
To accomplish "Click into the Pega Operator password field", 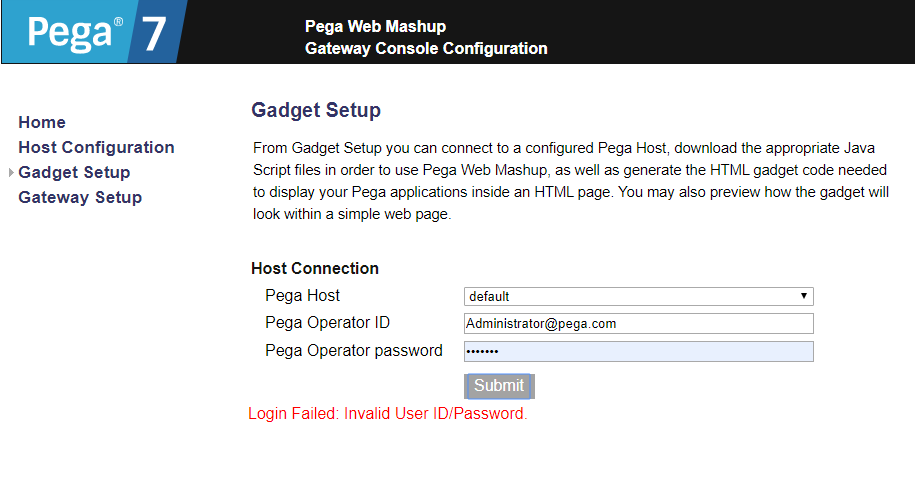I will pos(638,351).
